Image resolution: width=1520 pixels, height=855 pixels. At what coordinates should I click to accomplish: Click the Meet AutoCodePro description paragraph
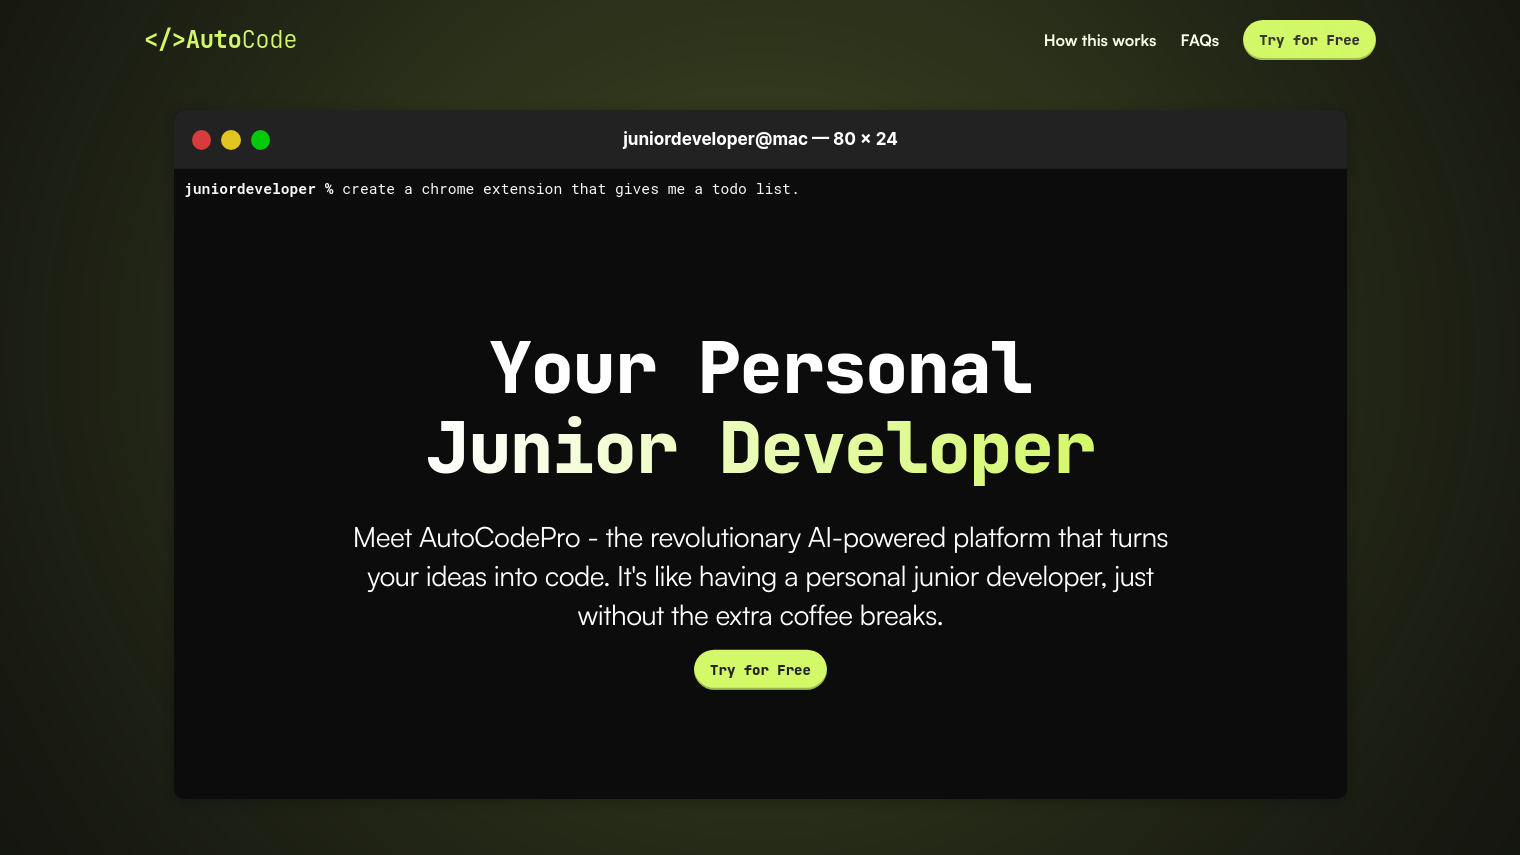[760, 577]
